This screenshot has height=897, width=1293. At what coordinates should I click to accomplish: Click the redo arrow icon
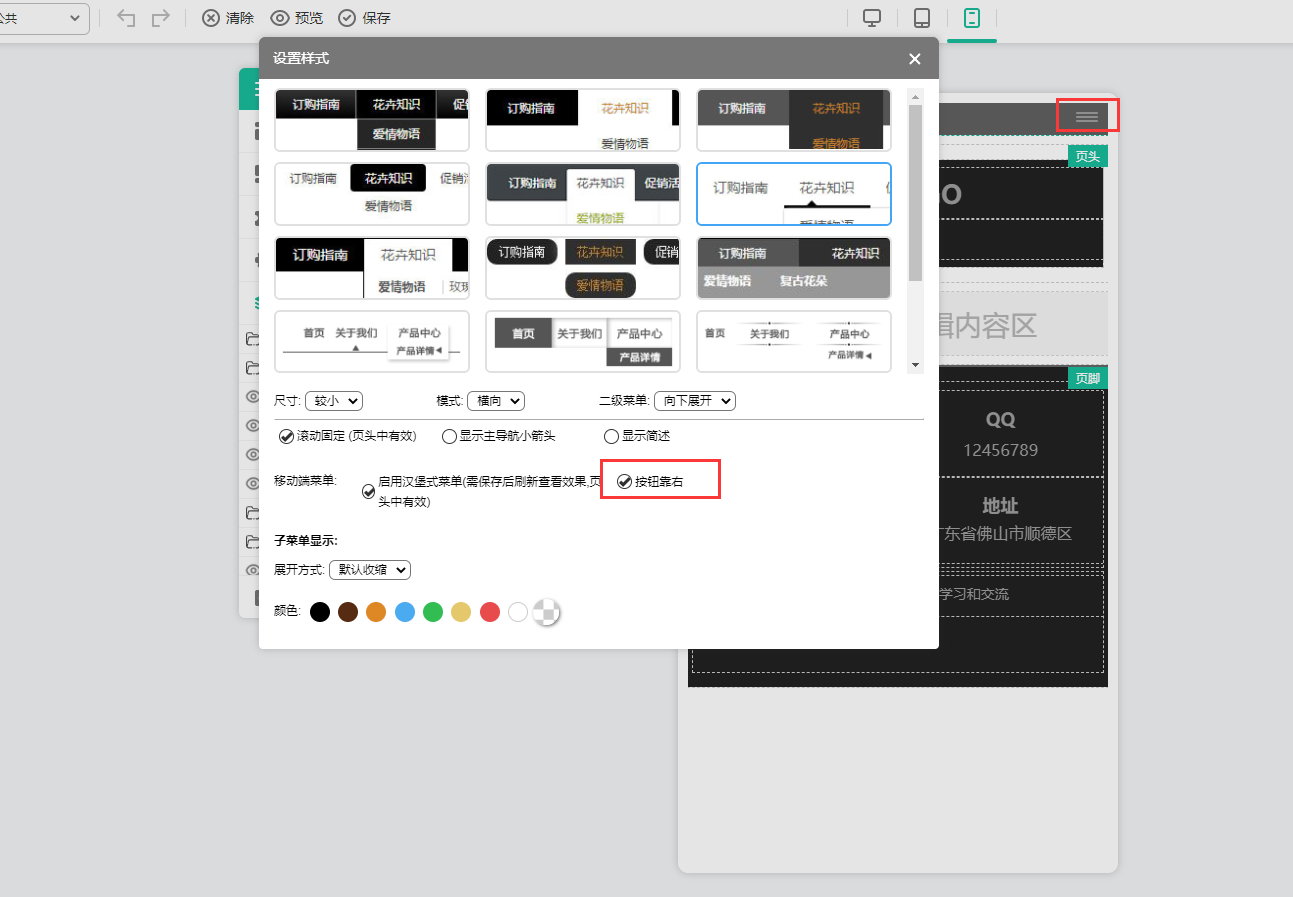point(160,18)
